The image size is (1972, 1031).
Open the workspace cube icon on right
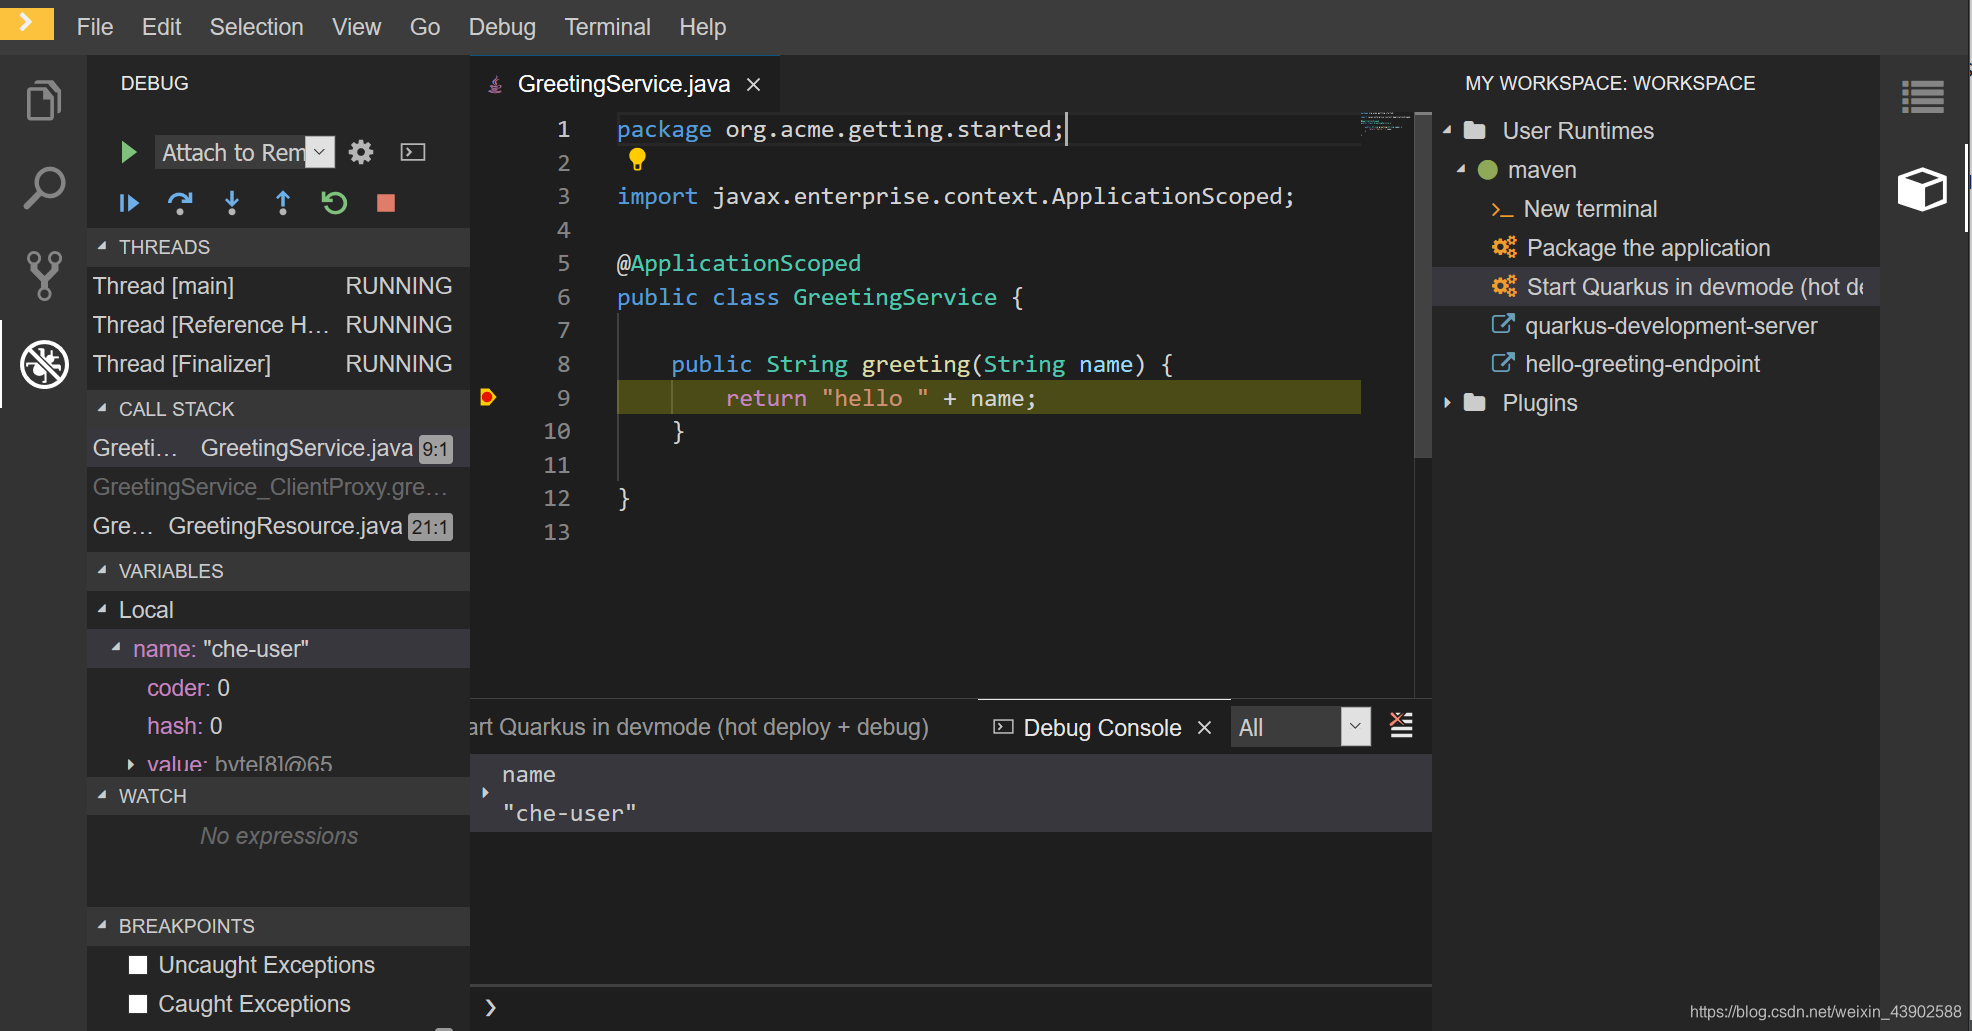pyautogui.click(x=1922, y=188)
